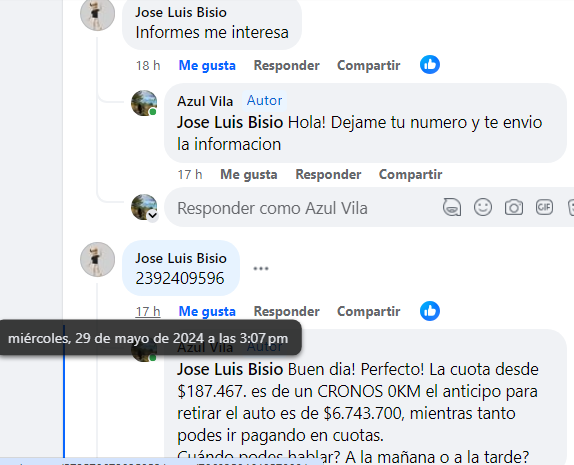Share the 'Informes me interesa' comment
Screen dimensions: 574x465
(369, 66)
